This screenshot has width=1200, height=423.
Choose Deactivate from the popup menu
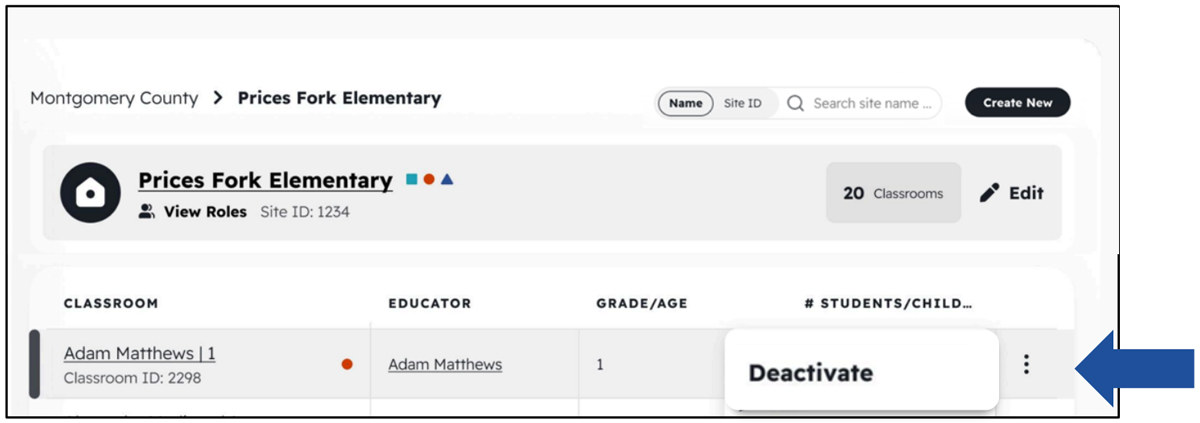coord(811,373)
